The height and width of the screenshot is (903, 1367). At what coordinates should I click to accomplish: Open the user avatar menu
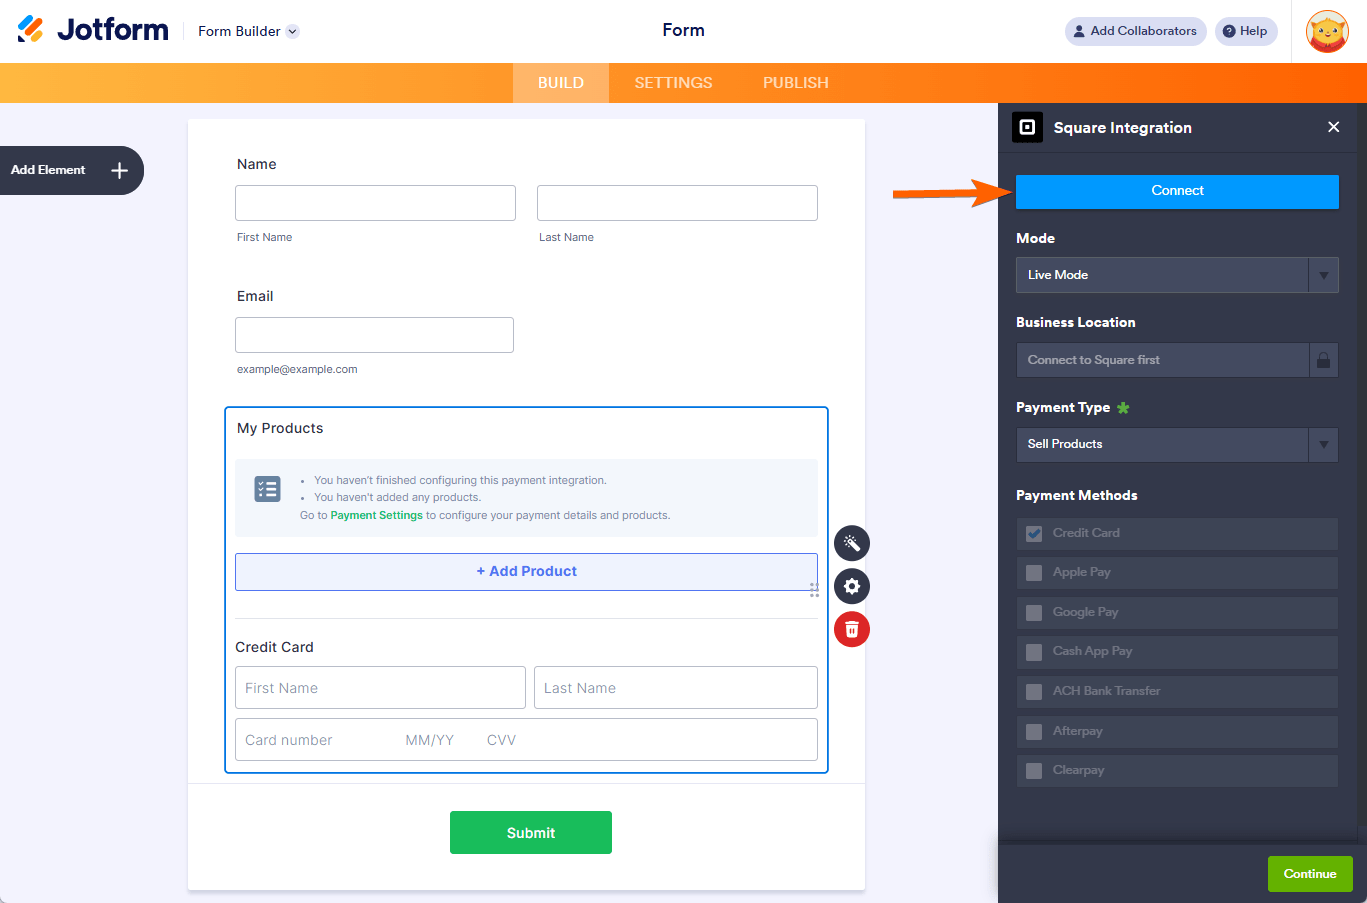[1327, 32]
